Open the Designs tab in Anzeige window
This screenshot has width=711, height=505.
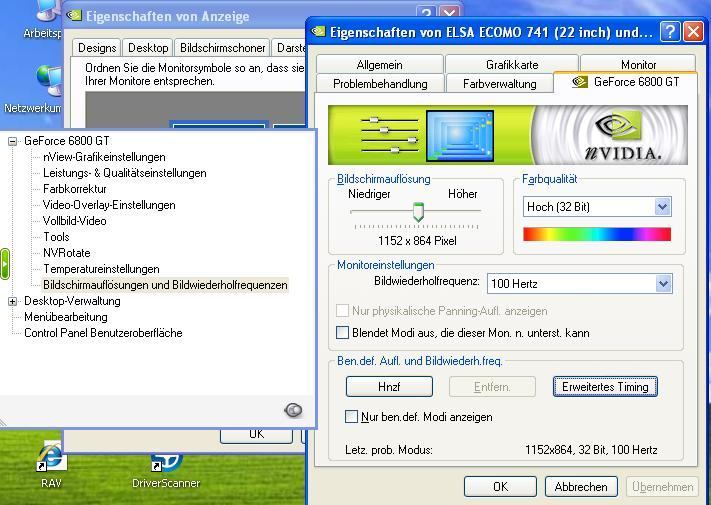[x=97, y=48]
